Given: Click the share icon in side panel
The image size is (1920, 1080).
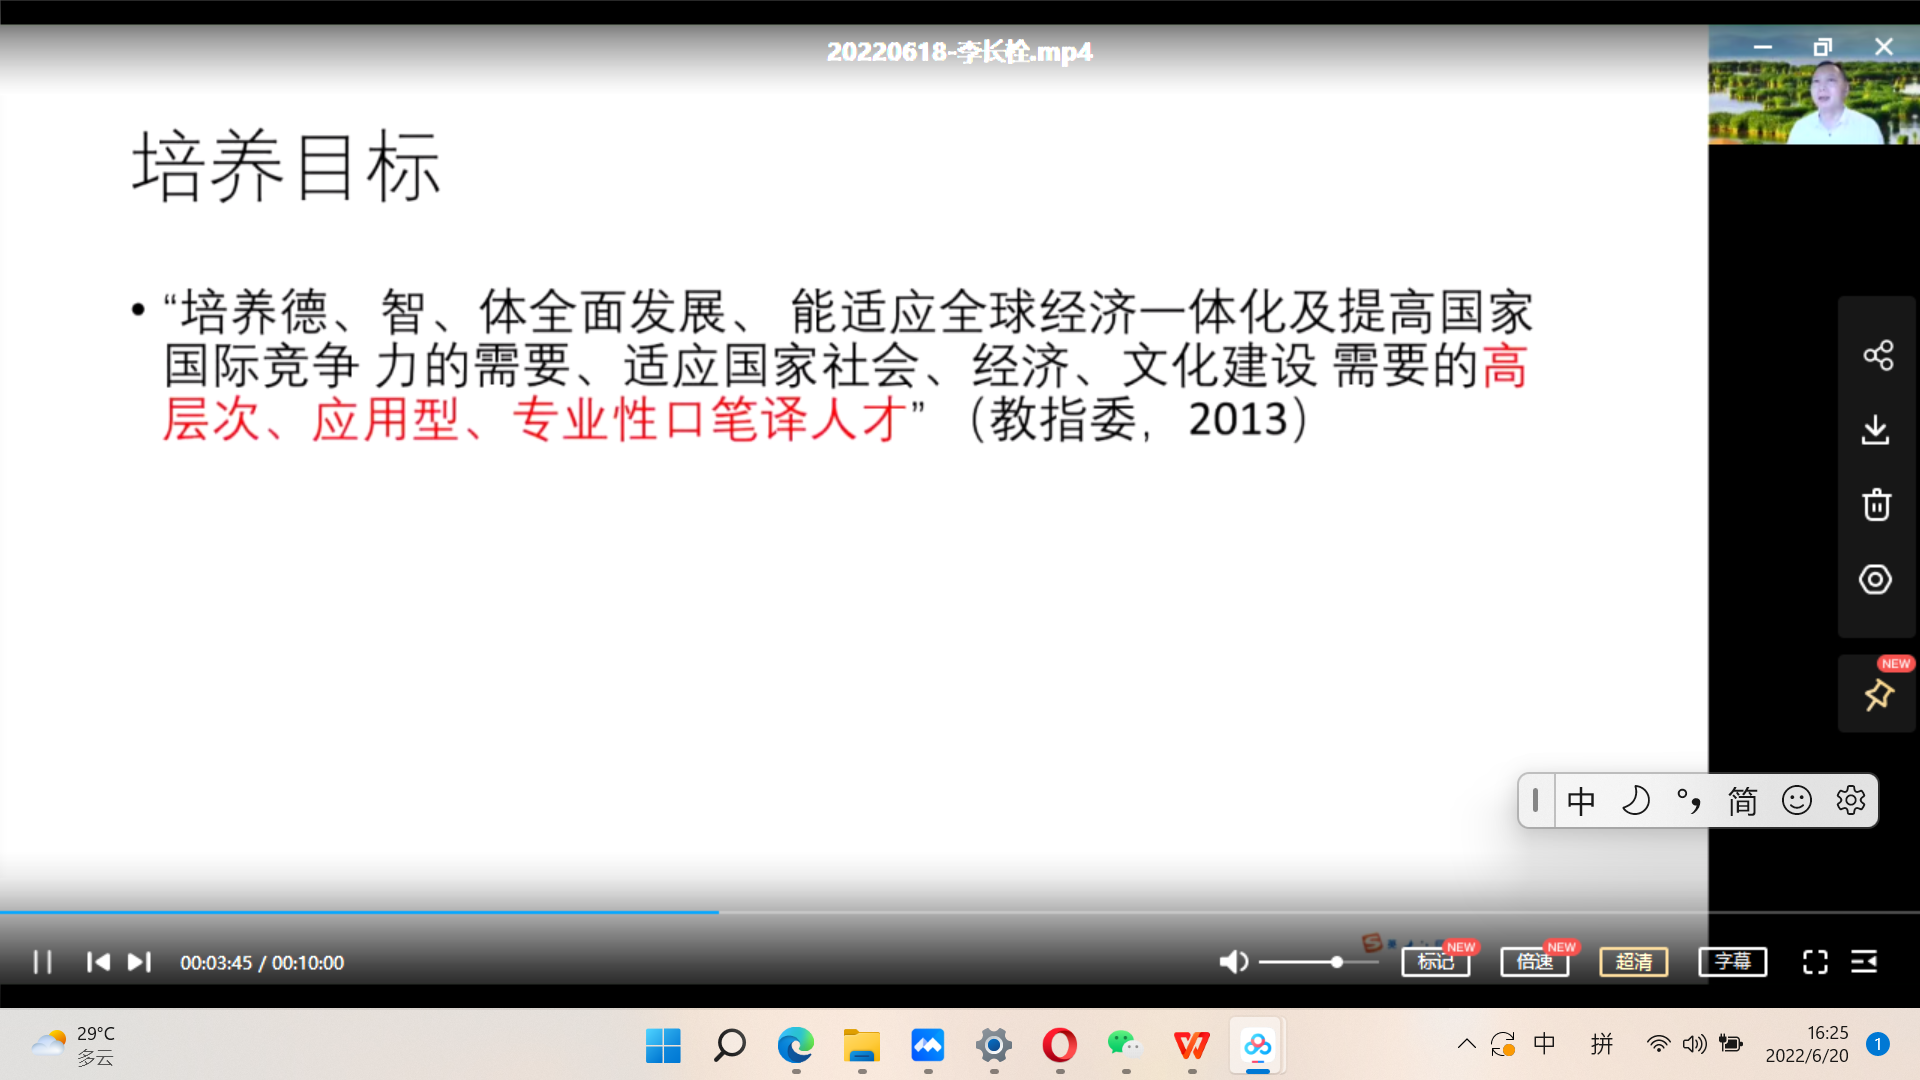Looking at the screenshot, I should click(1877, 355).
